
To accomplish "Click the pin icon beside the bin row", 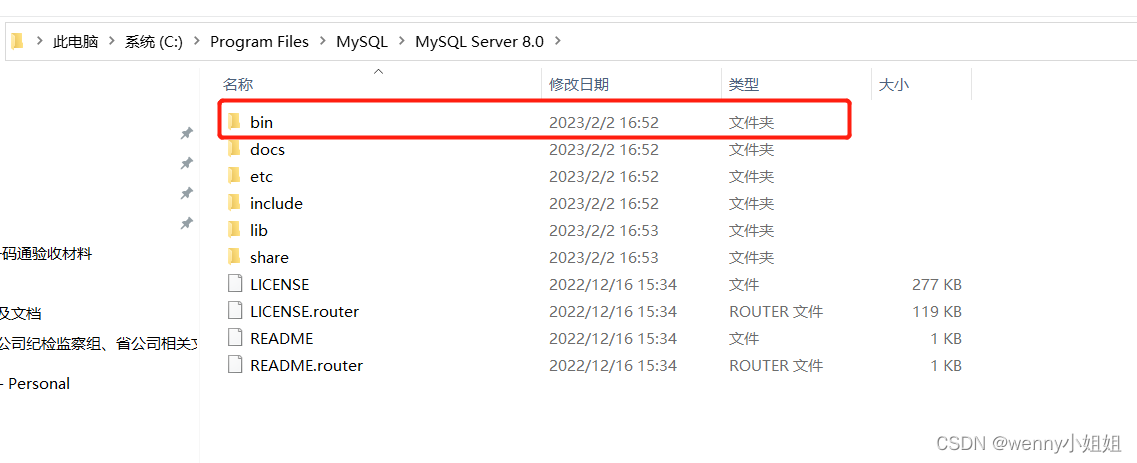I will point(186,133).
